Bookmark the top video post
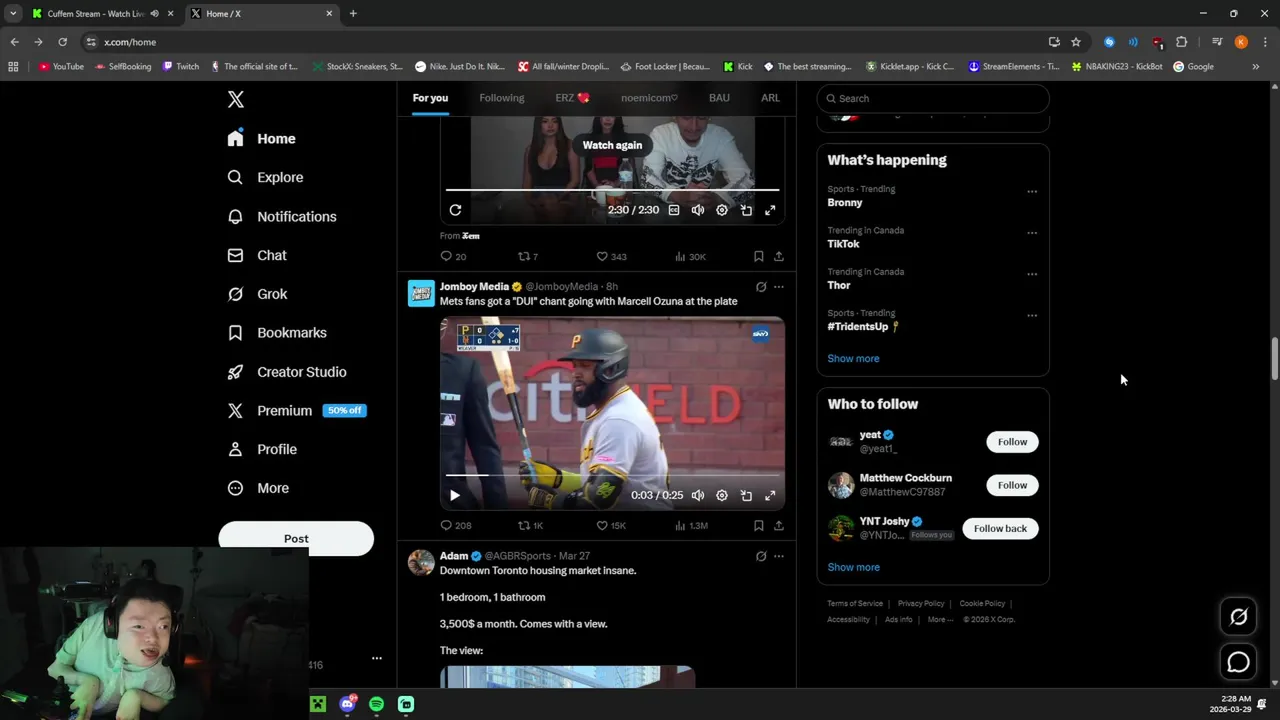 [758, 257]
